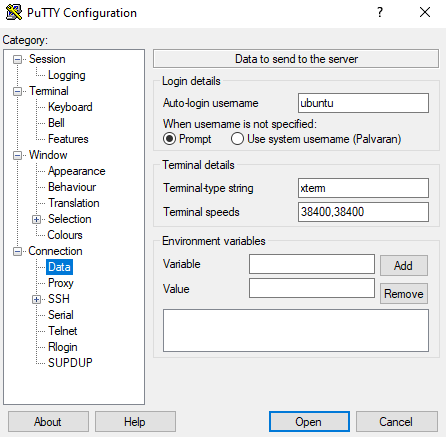The image size is (446, 437).
Task: Click the Terminal speeds input field
Action: [x=363, y=212]
